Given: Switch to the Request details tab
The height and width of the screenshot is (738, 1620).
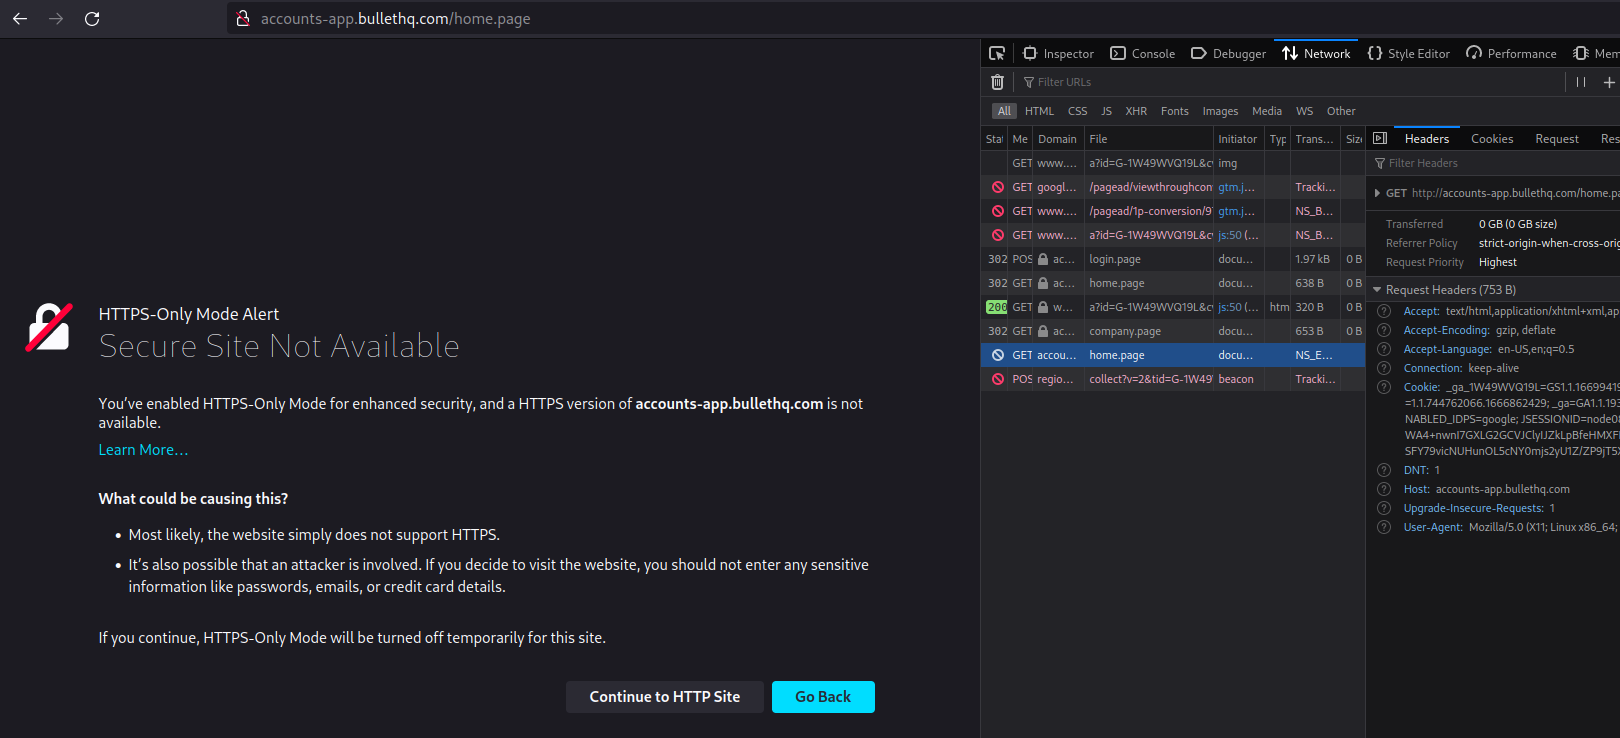Looking at the screenshot, I should point(1556,138).
